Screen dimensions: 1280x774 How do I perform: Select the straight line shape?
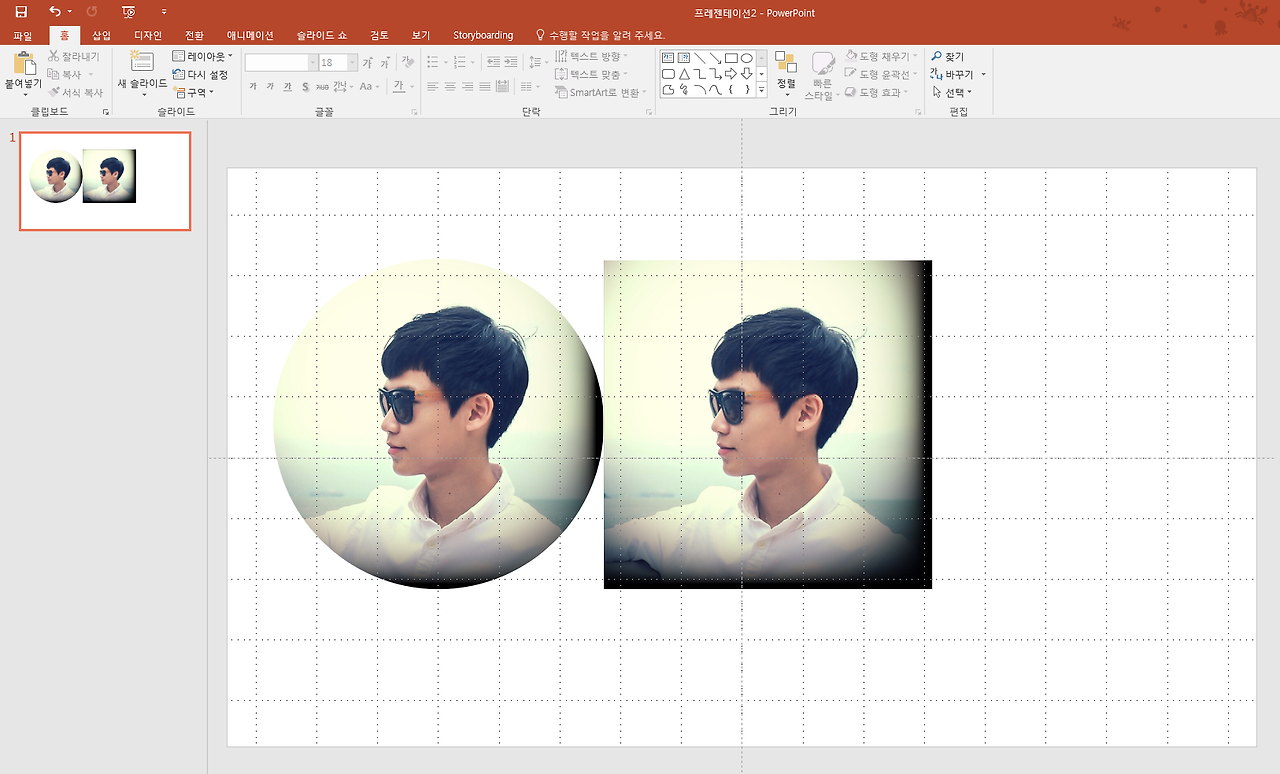pos(699,58)
